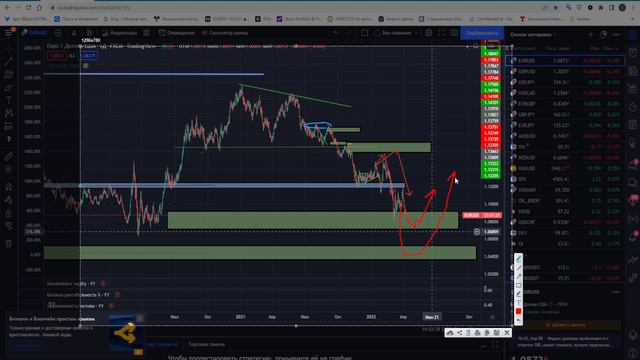Screen dimensions: 640x360
Task: Search similar images on Google
Action: [x=468, y=333]
